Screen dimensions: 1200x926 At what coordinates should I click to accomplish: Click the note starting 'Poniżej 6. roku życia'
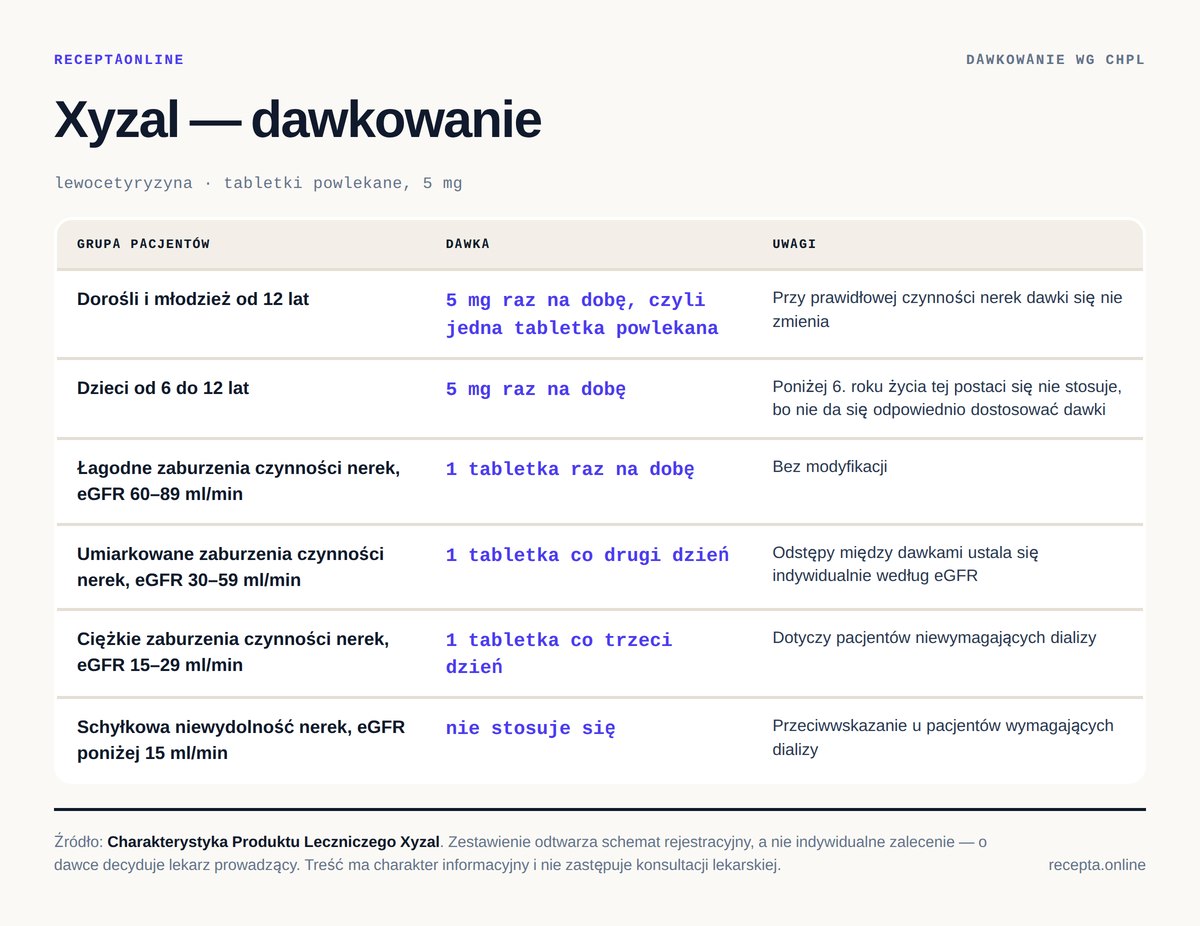948,398
